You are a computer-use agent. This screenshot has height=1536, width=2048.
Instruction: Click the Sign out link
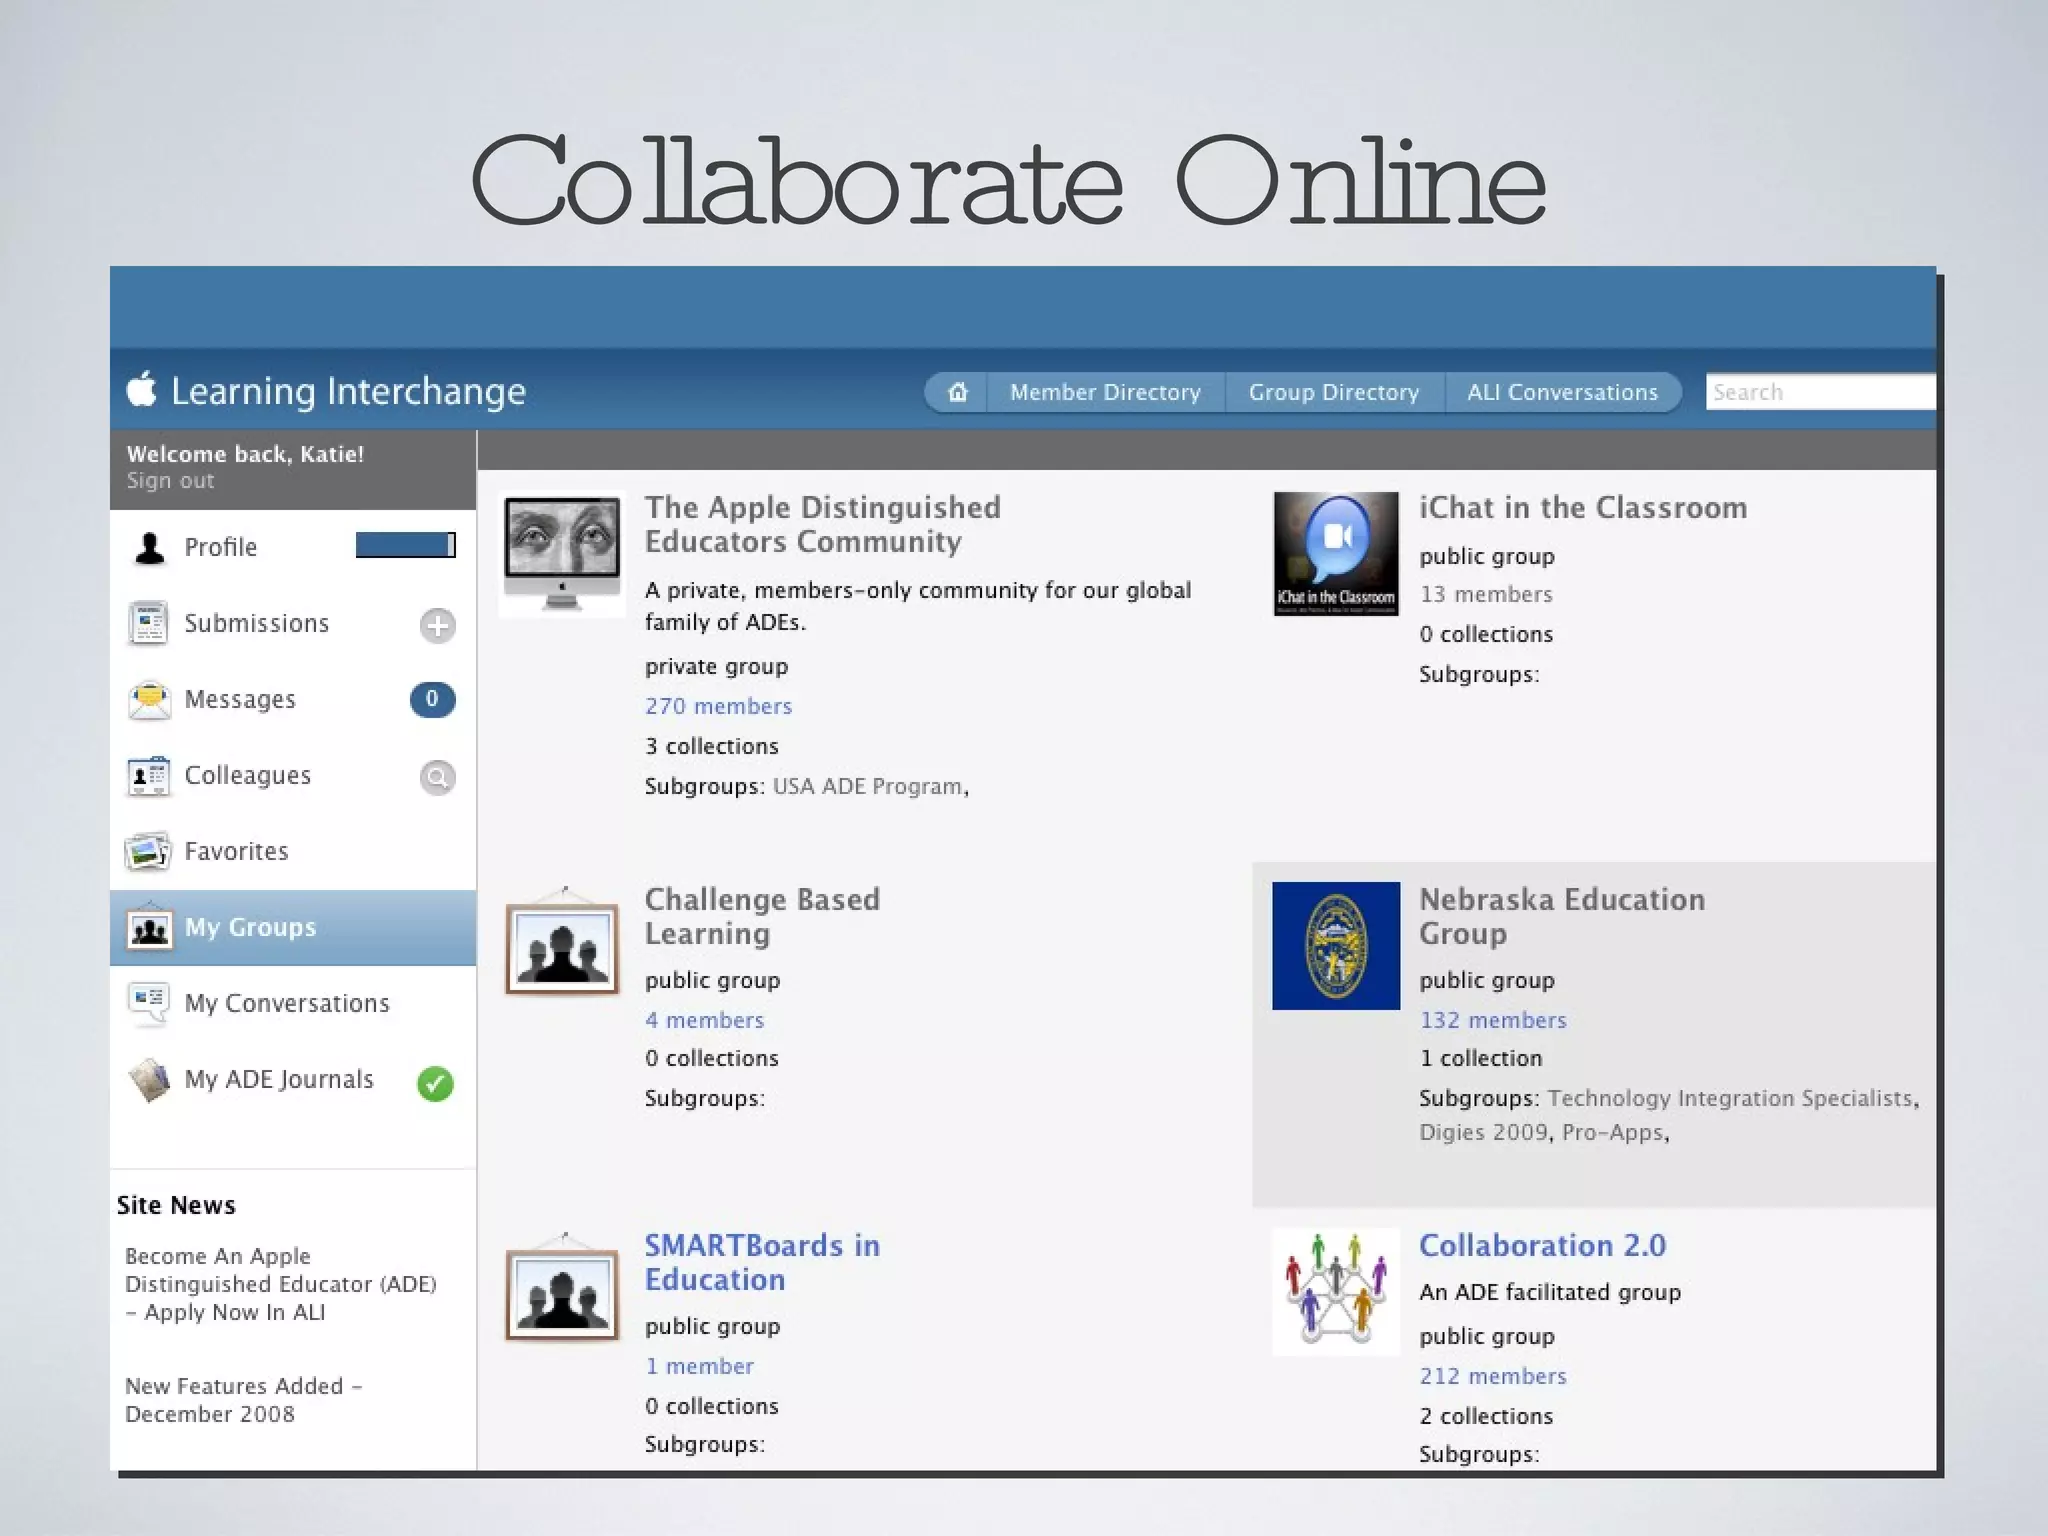tap(170, 481)
